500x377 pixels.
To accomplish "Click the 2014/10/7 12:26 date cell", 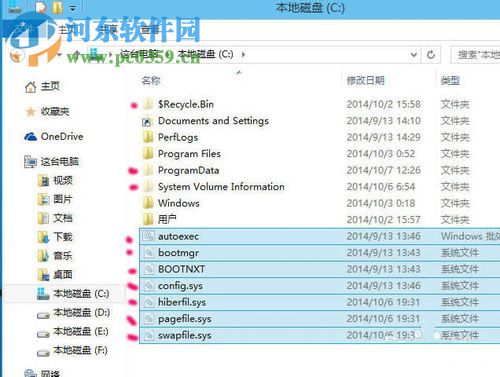I will tap(383, 170).
